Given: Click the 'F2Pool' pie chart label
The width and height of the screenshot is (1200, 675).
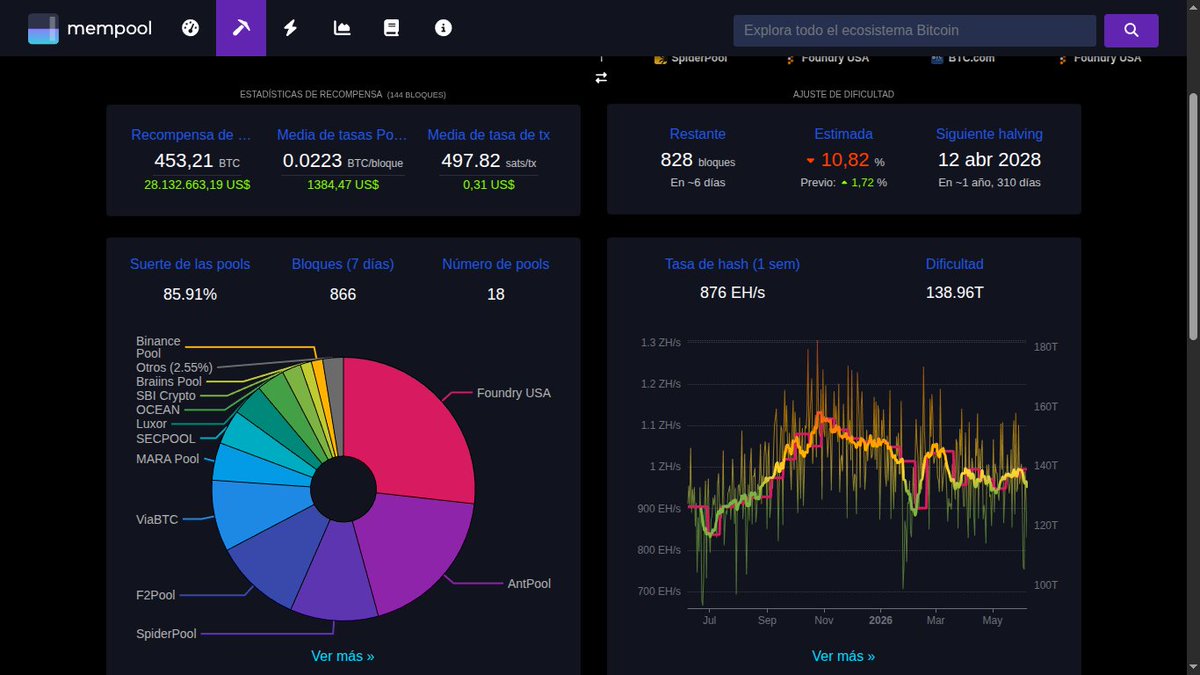Looking at the screenshot, I should 155,595.
